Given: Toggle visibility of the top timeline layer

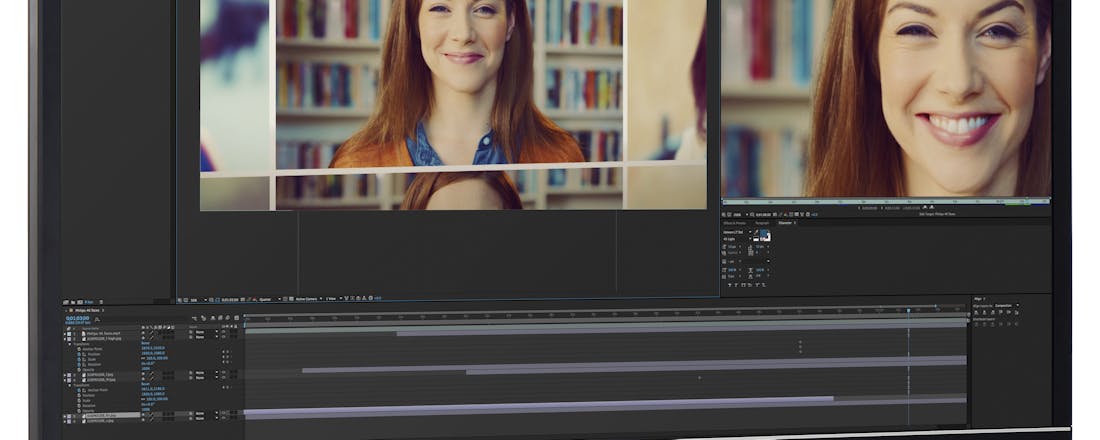Looking at the screenshot, I should (x=67, y=332).
